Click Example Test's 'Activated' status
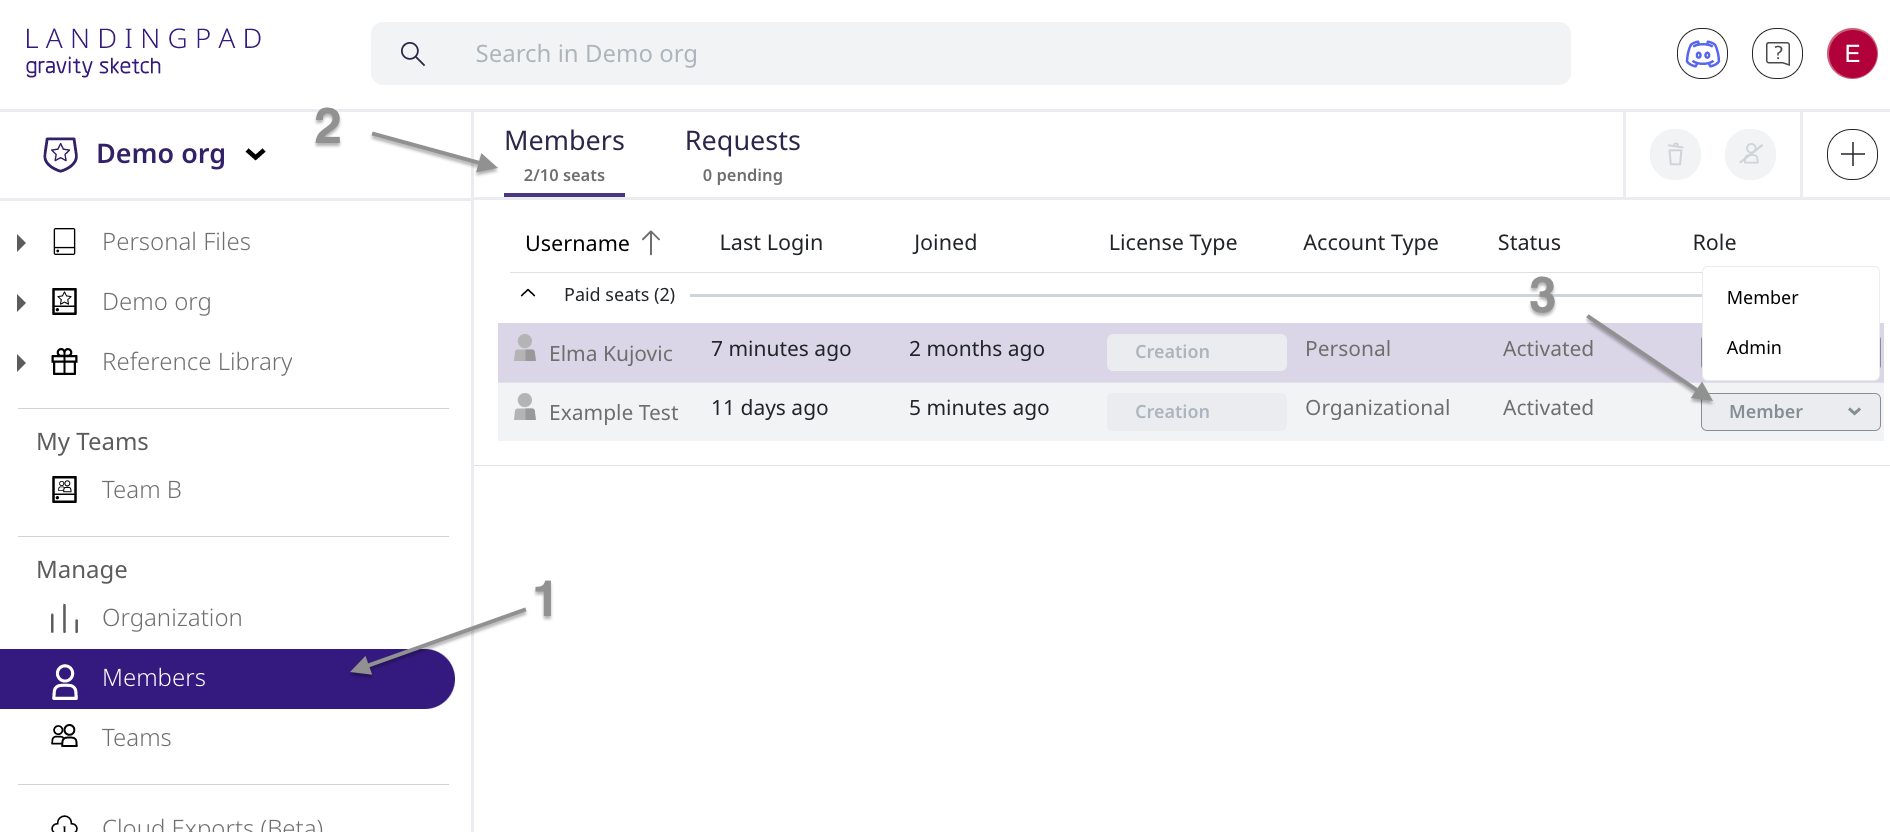Image resolution: width=1890 pixels, height=832 pixels. coord(1548,407)
